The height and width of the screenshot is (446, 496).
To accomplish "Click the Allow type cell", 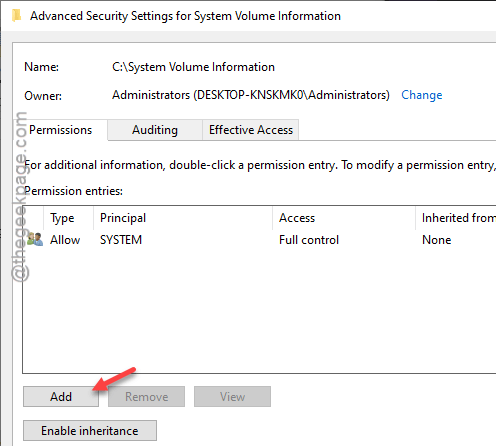I will pos(65,240).
